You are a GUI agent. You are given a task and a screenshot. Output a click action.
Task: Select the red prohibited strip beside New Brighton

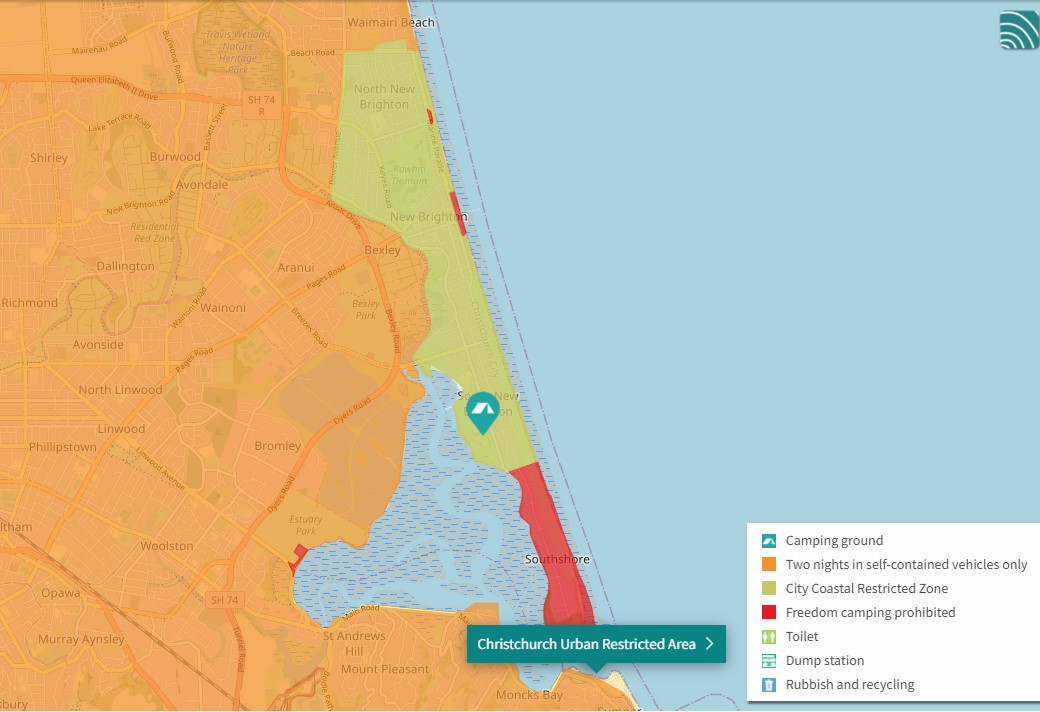pyautogui.click(x=458, y=213)
